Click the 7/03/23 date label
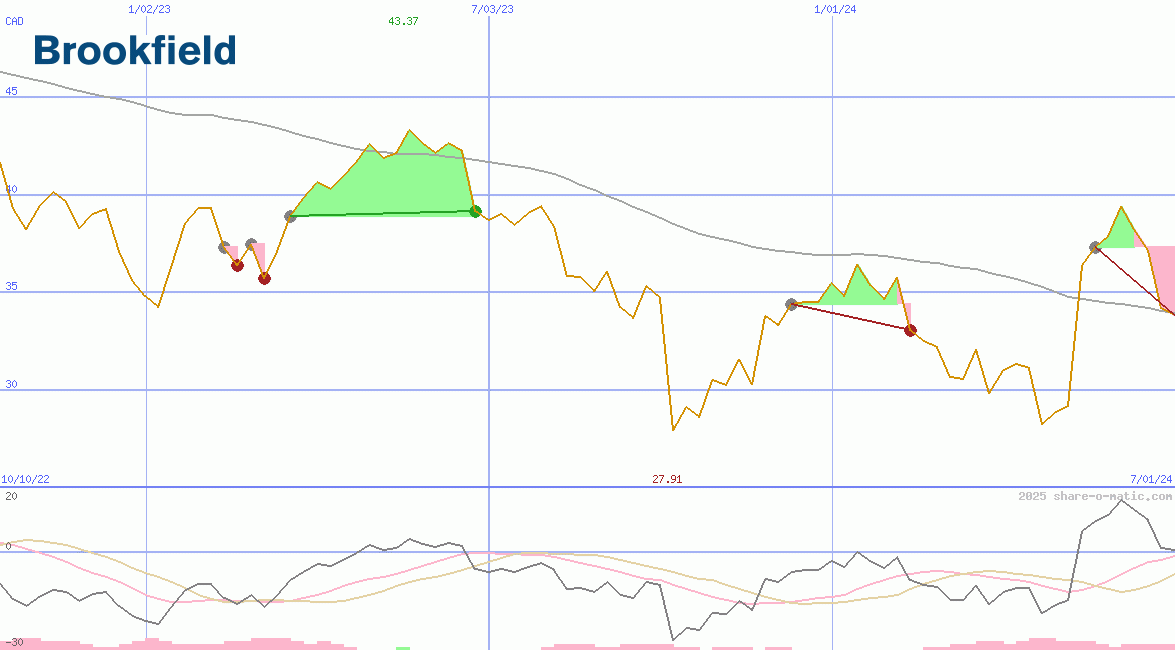Viewport: 1175px width, 650px height. 492,9
